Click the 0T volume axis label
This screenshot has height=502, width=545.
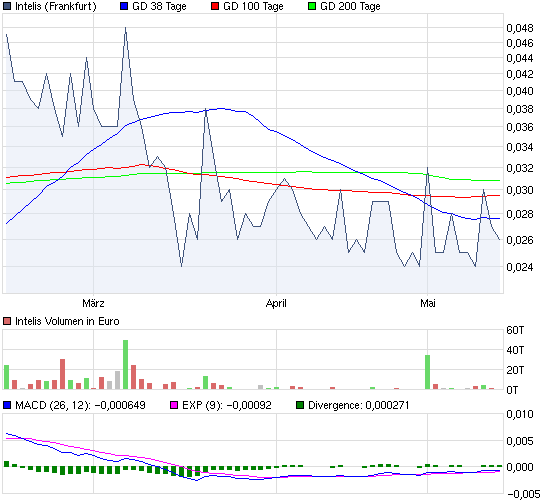(x=512, y=390)
